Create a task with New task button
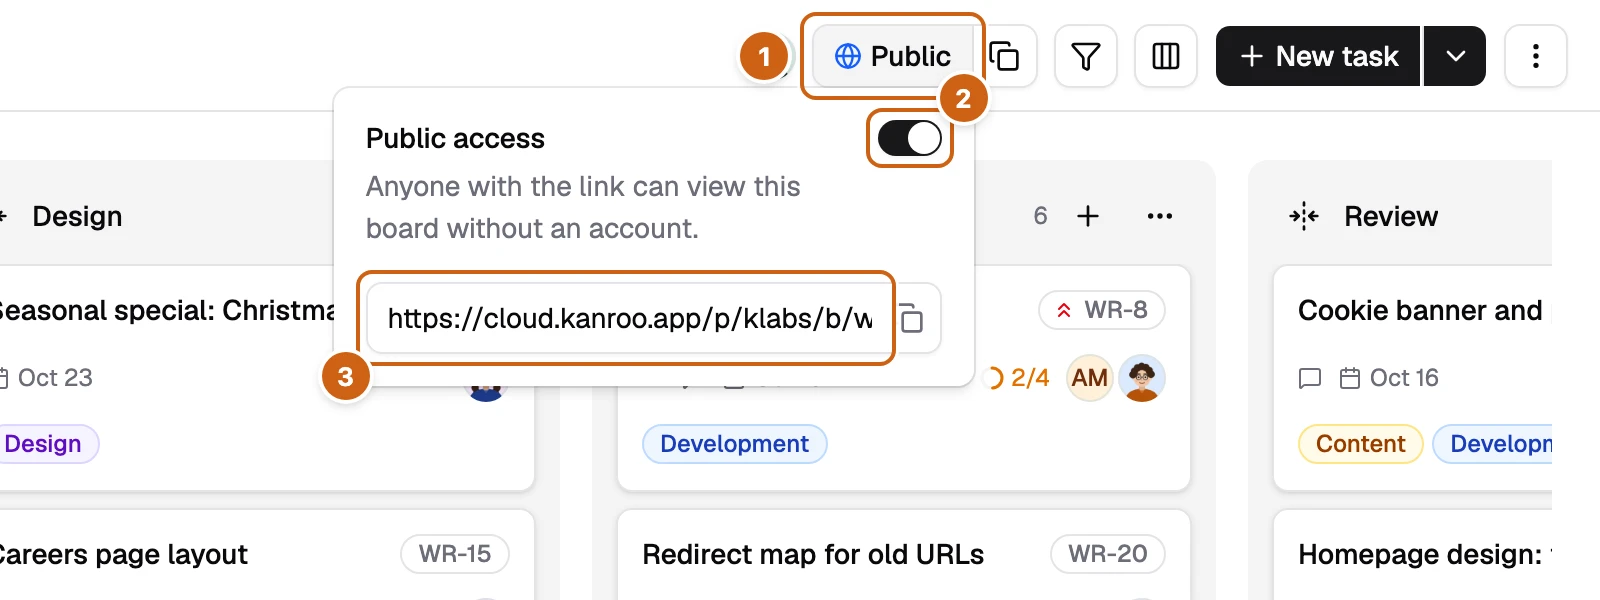The width and height of the screenshot is (1600, 600). pos(1318,56)
